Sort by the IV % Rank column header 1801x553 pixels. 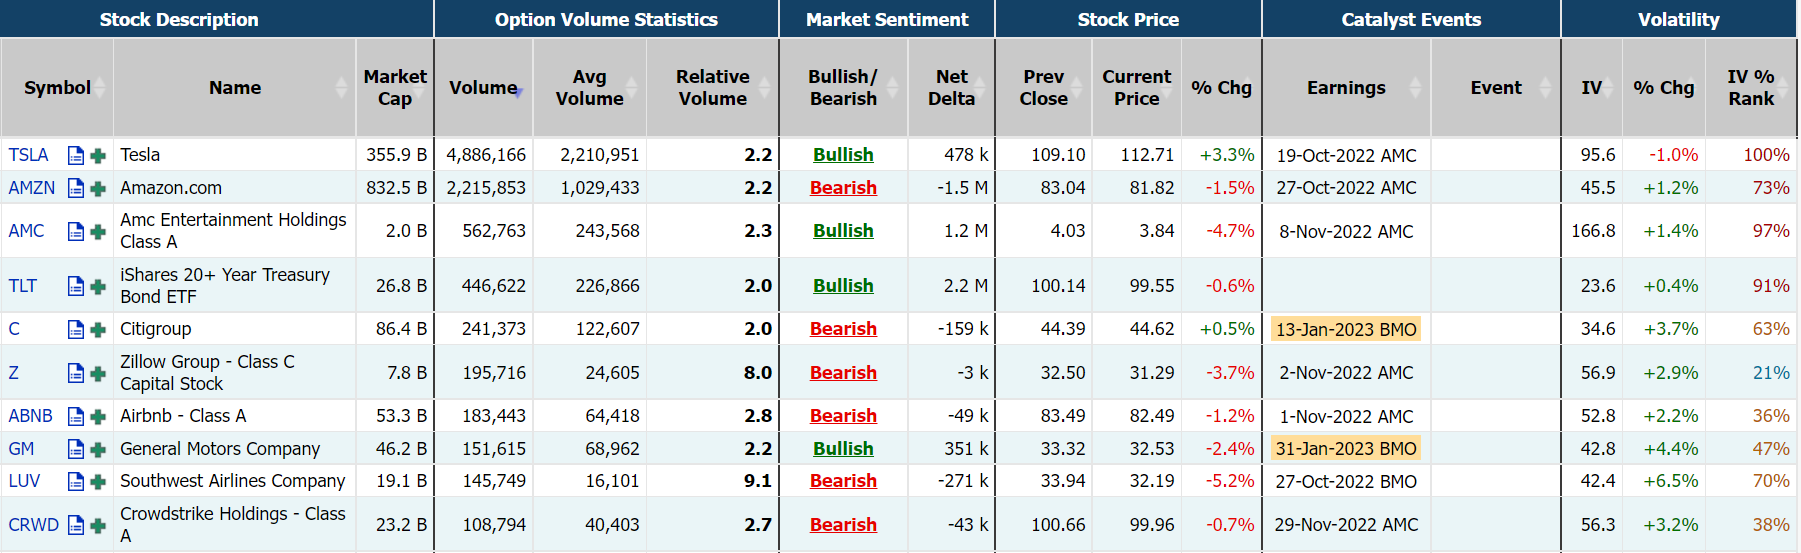coord(1750,88)
